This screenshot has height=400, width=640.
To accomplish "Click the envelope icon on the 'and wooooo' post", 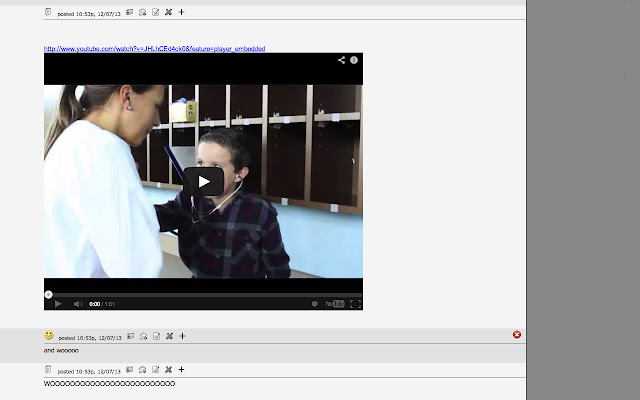I will (x=144, y=336).
